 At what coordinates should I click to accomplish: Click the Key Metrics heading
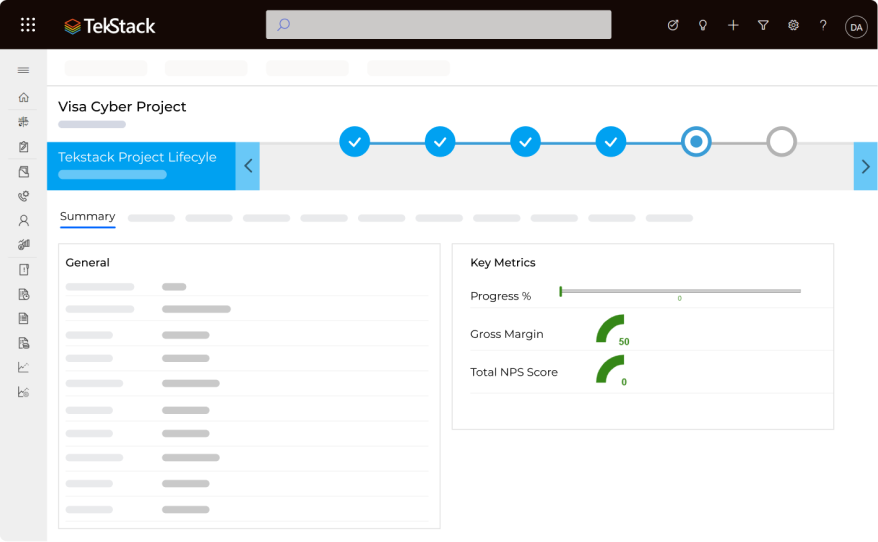(503, 263)
